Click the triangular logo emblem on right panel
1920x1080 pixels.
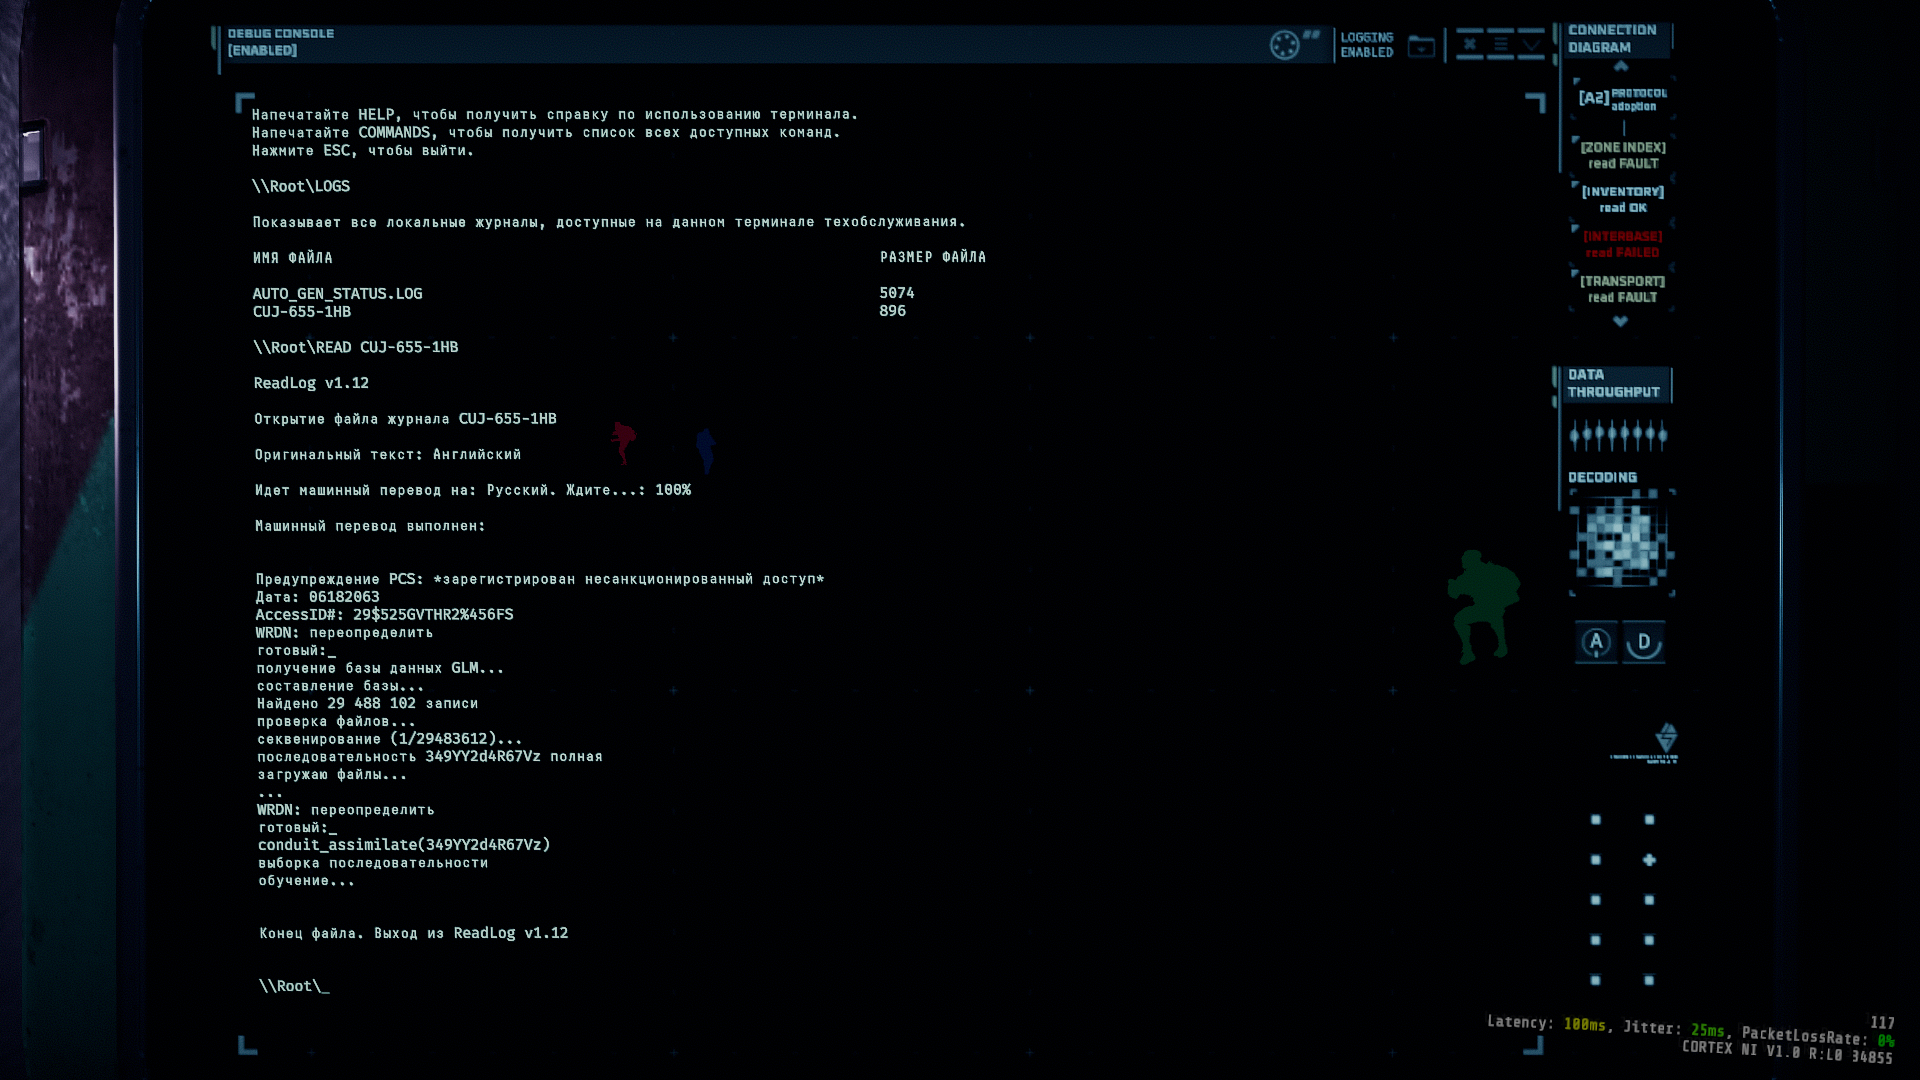coord(1666,738)
